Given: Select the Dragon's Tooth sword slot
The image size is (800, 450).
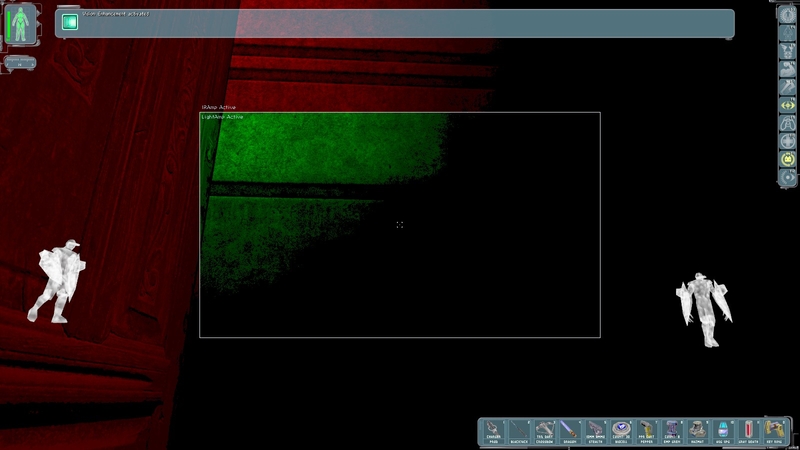Looking at the screenshot, I should (570, 432).
